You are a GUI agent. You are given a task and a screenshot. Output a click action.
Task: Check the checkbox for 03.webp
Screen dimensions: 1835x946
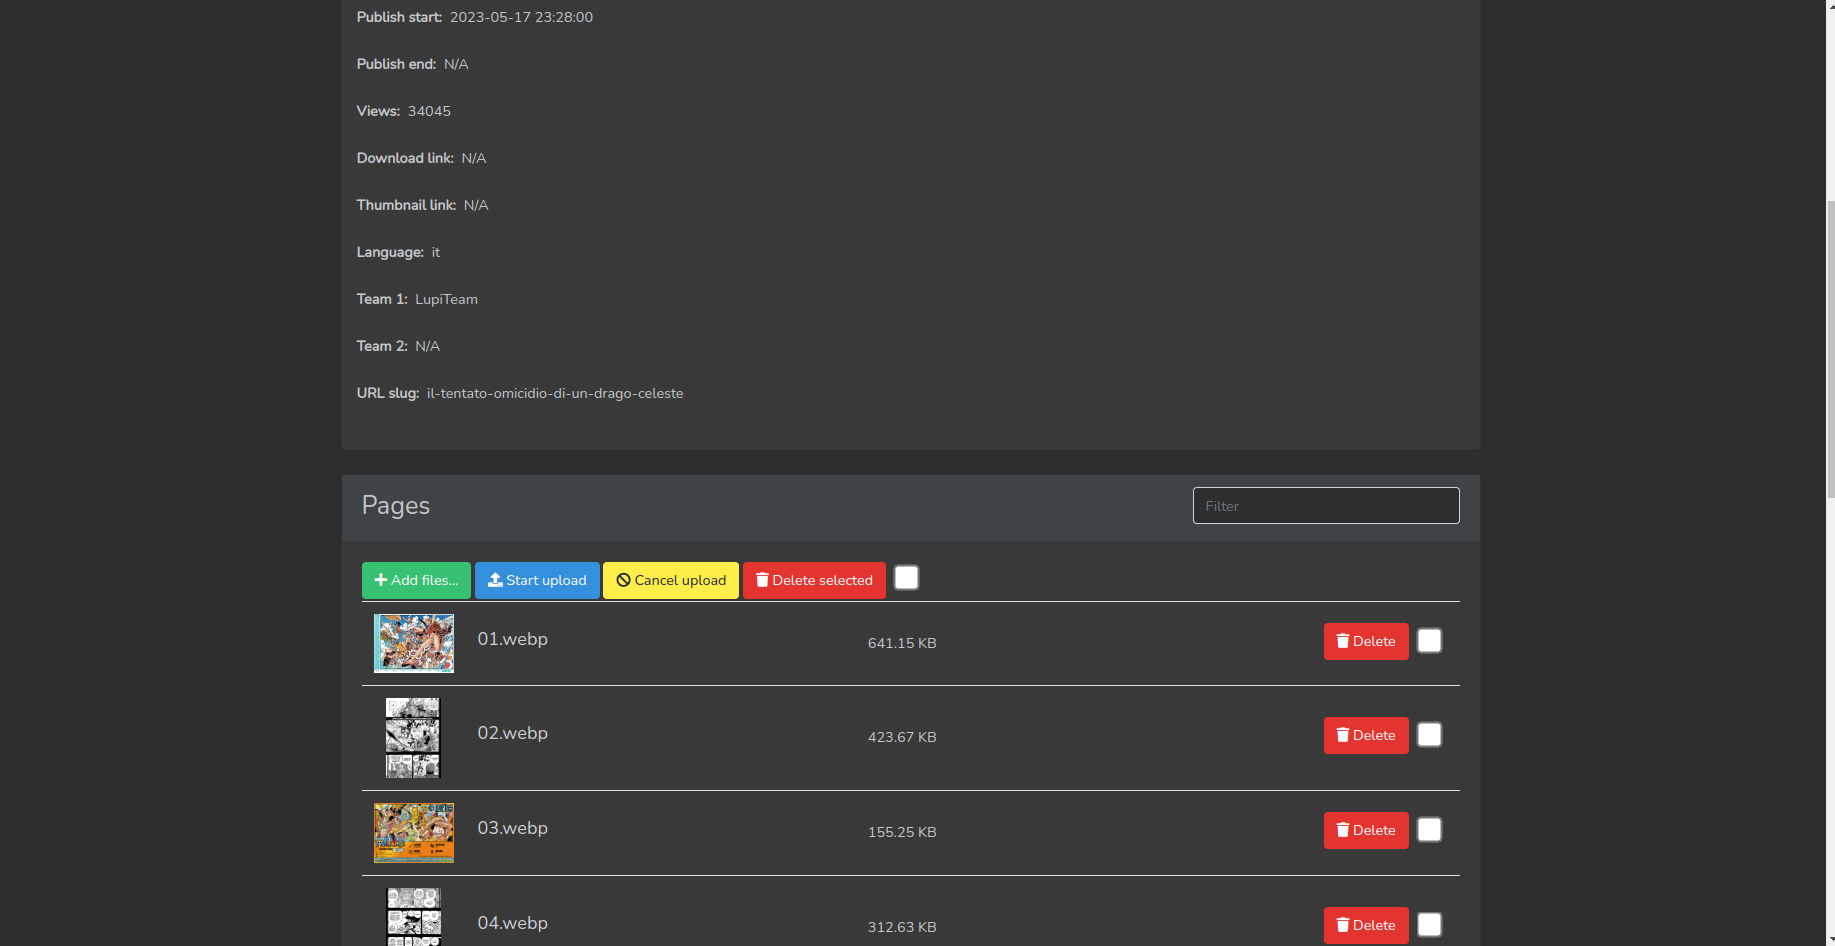[1429, 829]
